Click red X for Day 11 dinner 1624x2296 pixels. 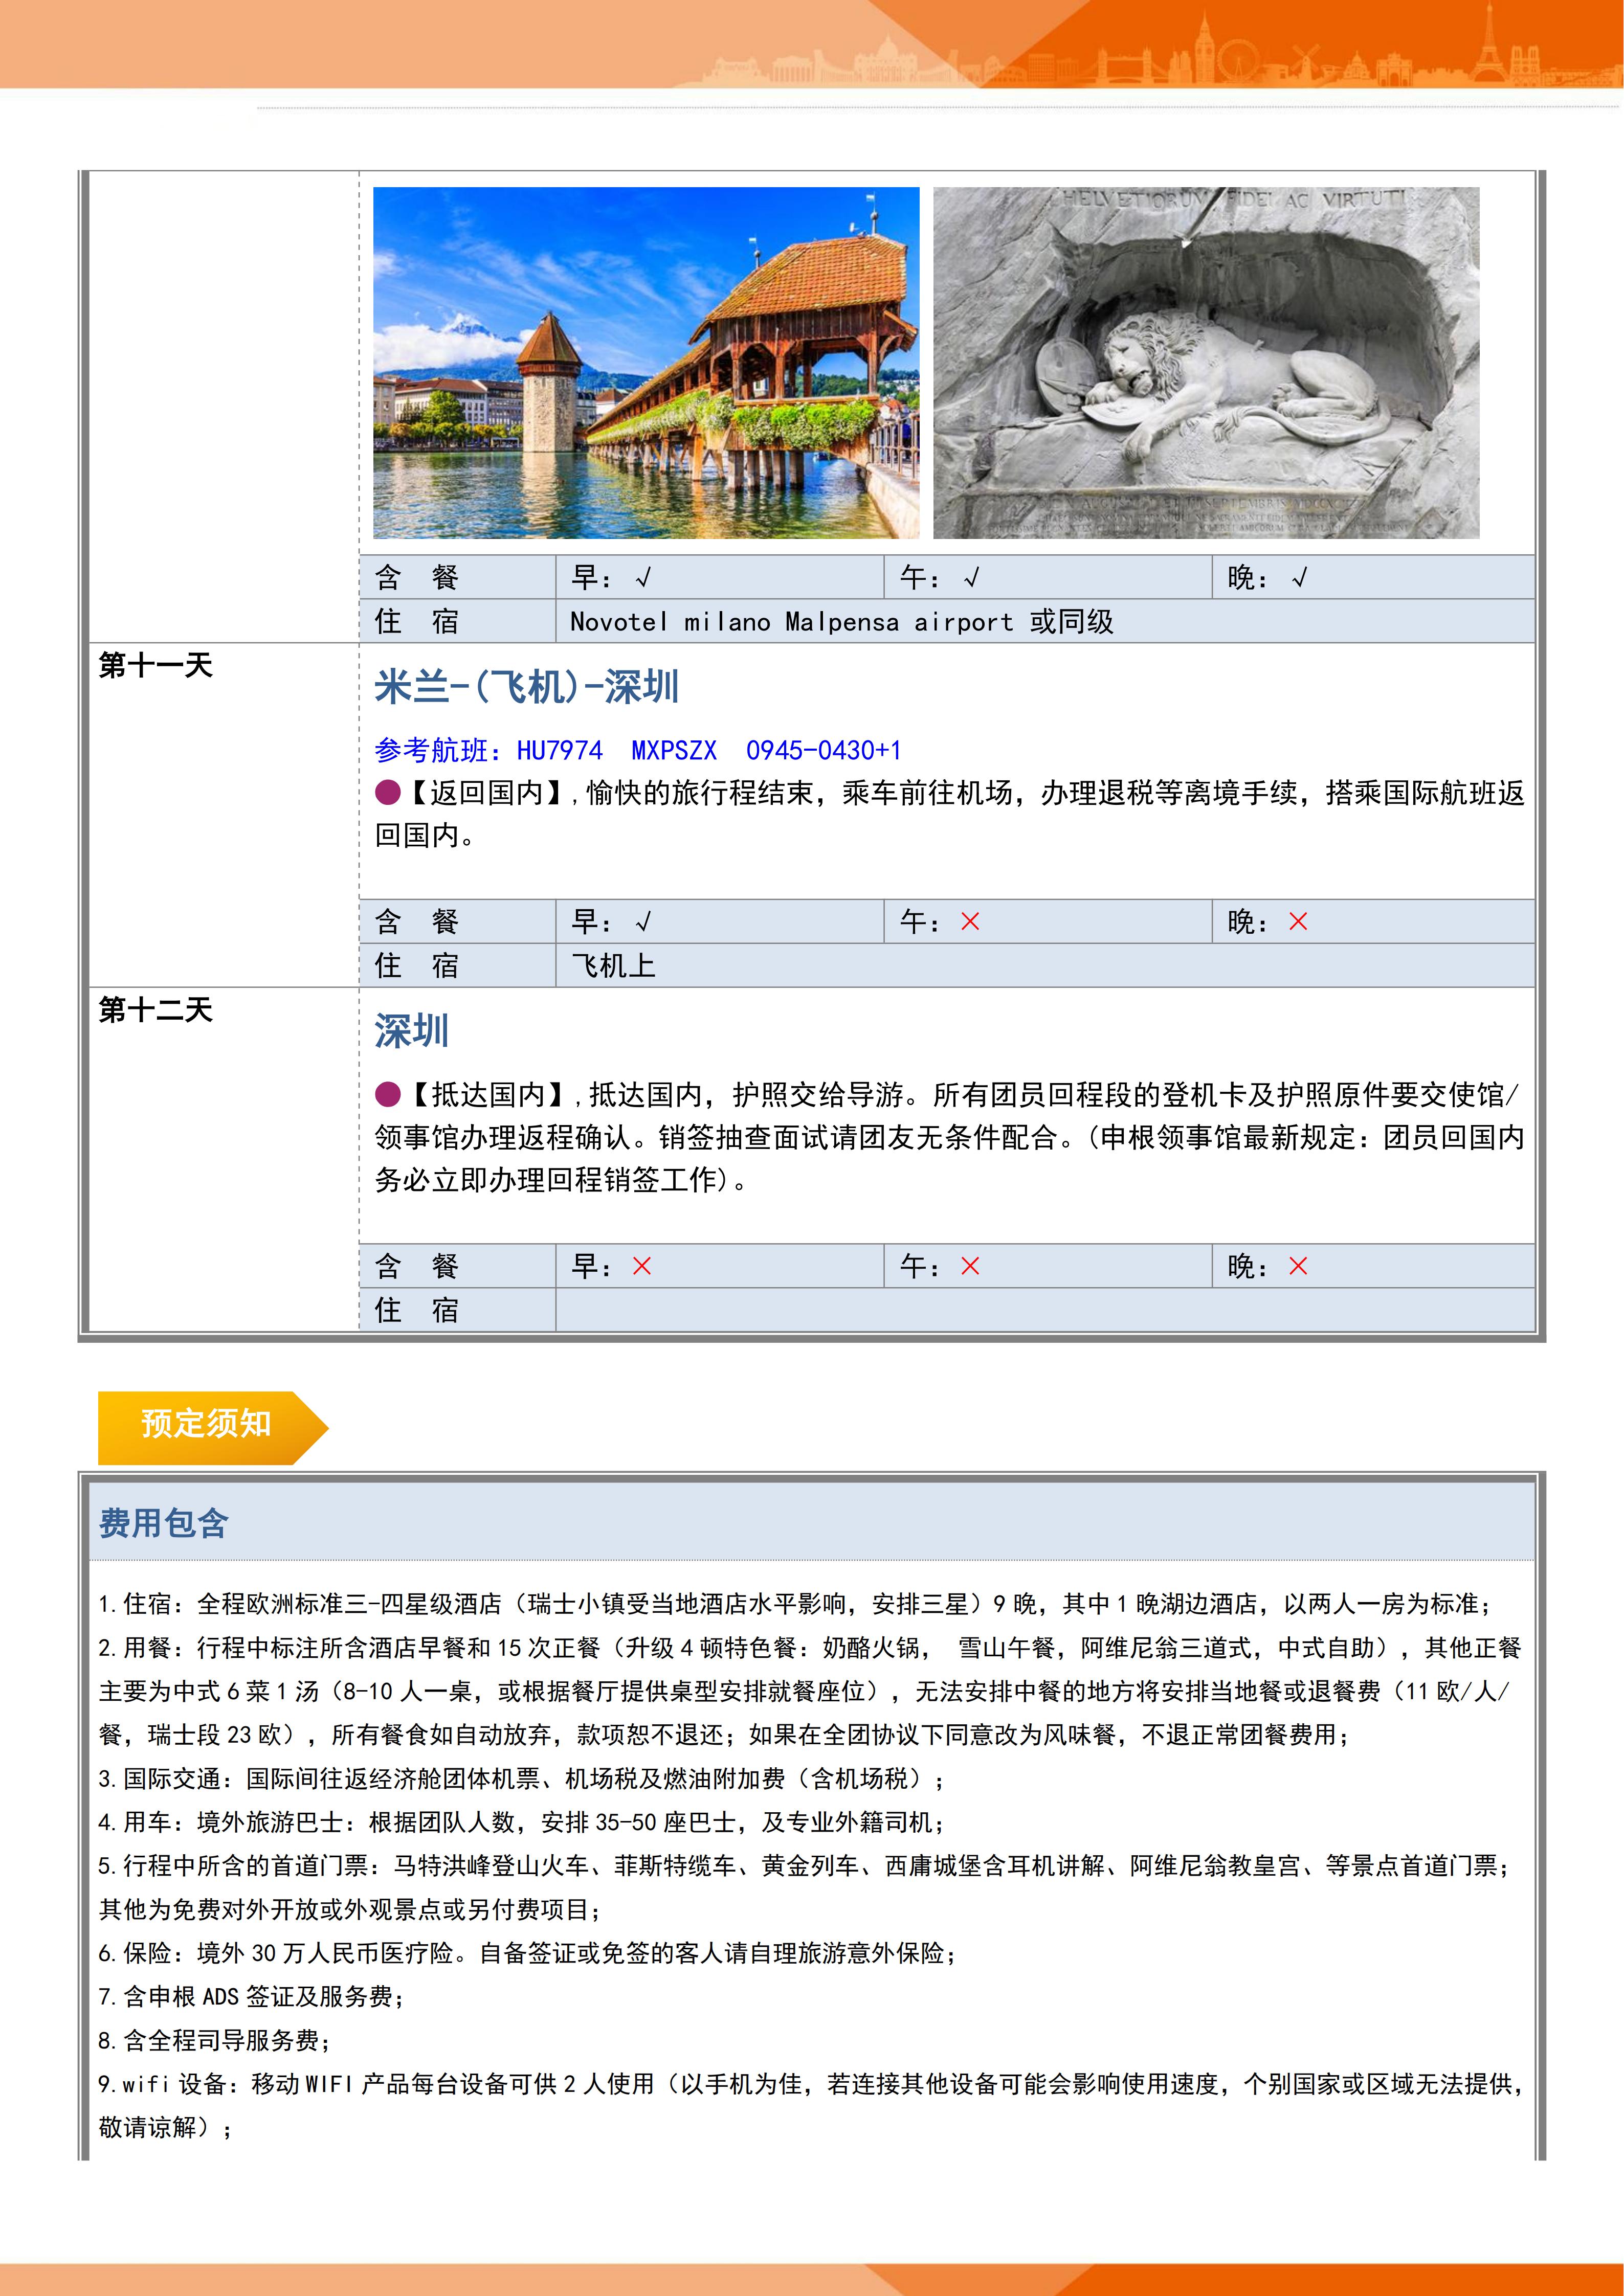pos(1298,922)
